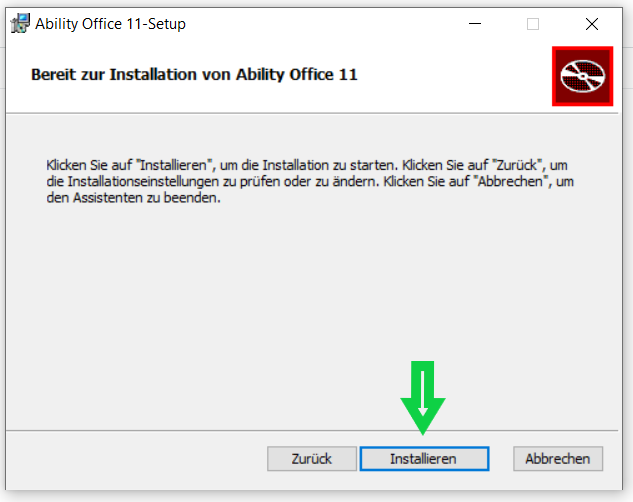Click the heading "Bereit zur Installation von Ability Office 11"
Viewport: 633px width, 502px height.
(194, 75)
